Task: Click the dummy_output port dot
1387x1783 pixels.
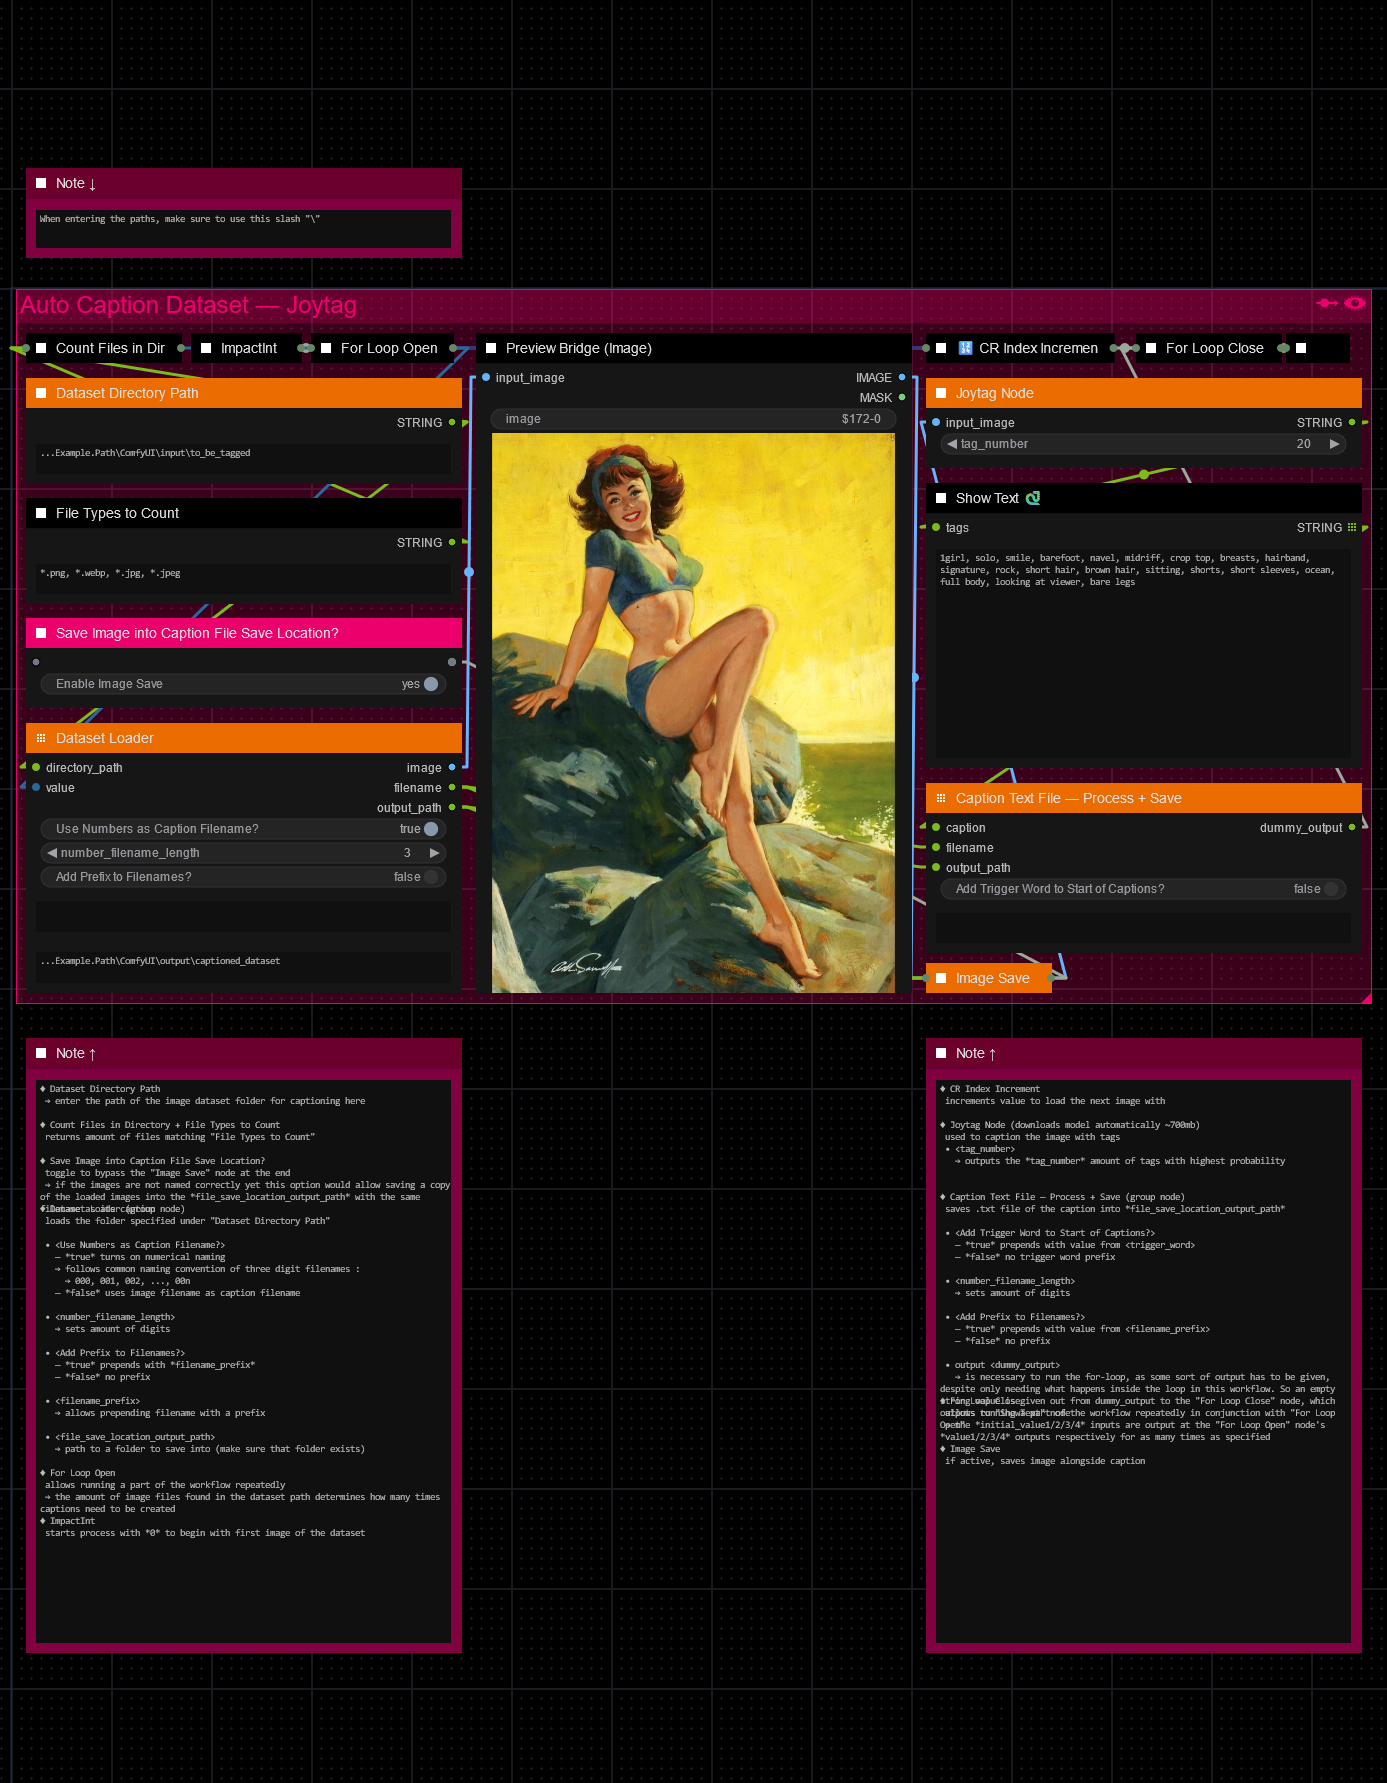Action: (1352, 827)
